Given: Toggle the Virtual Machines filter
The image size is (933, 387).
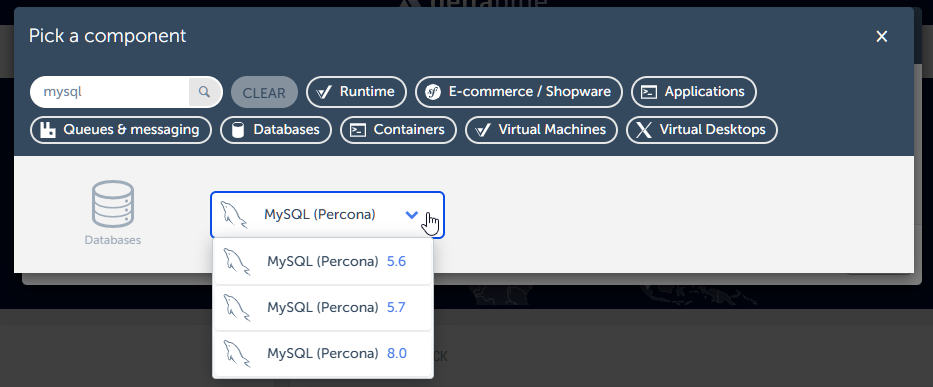Looking at the screenshot, I should point(541,130).
